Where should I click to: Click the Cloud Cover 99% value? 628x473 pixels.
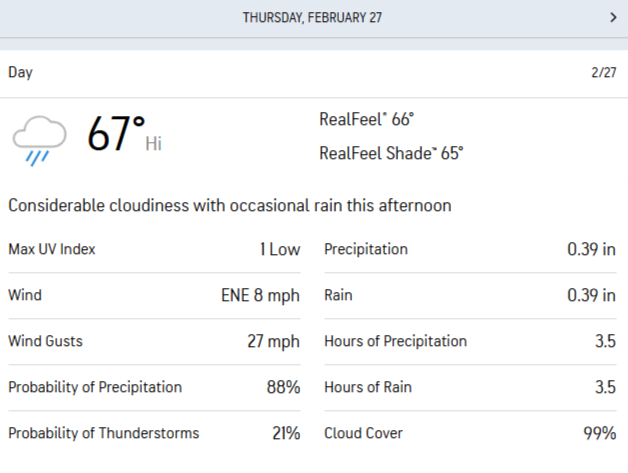coord(599,433)
